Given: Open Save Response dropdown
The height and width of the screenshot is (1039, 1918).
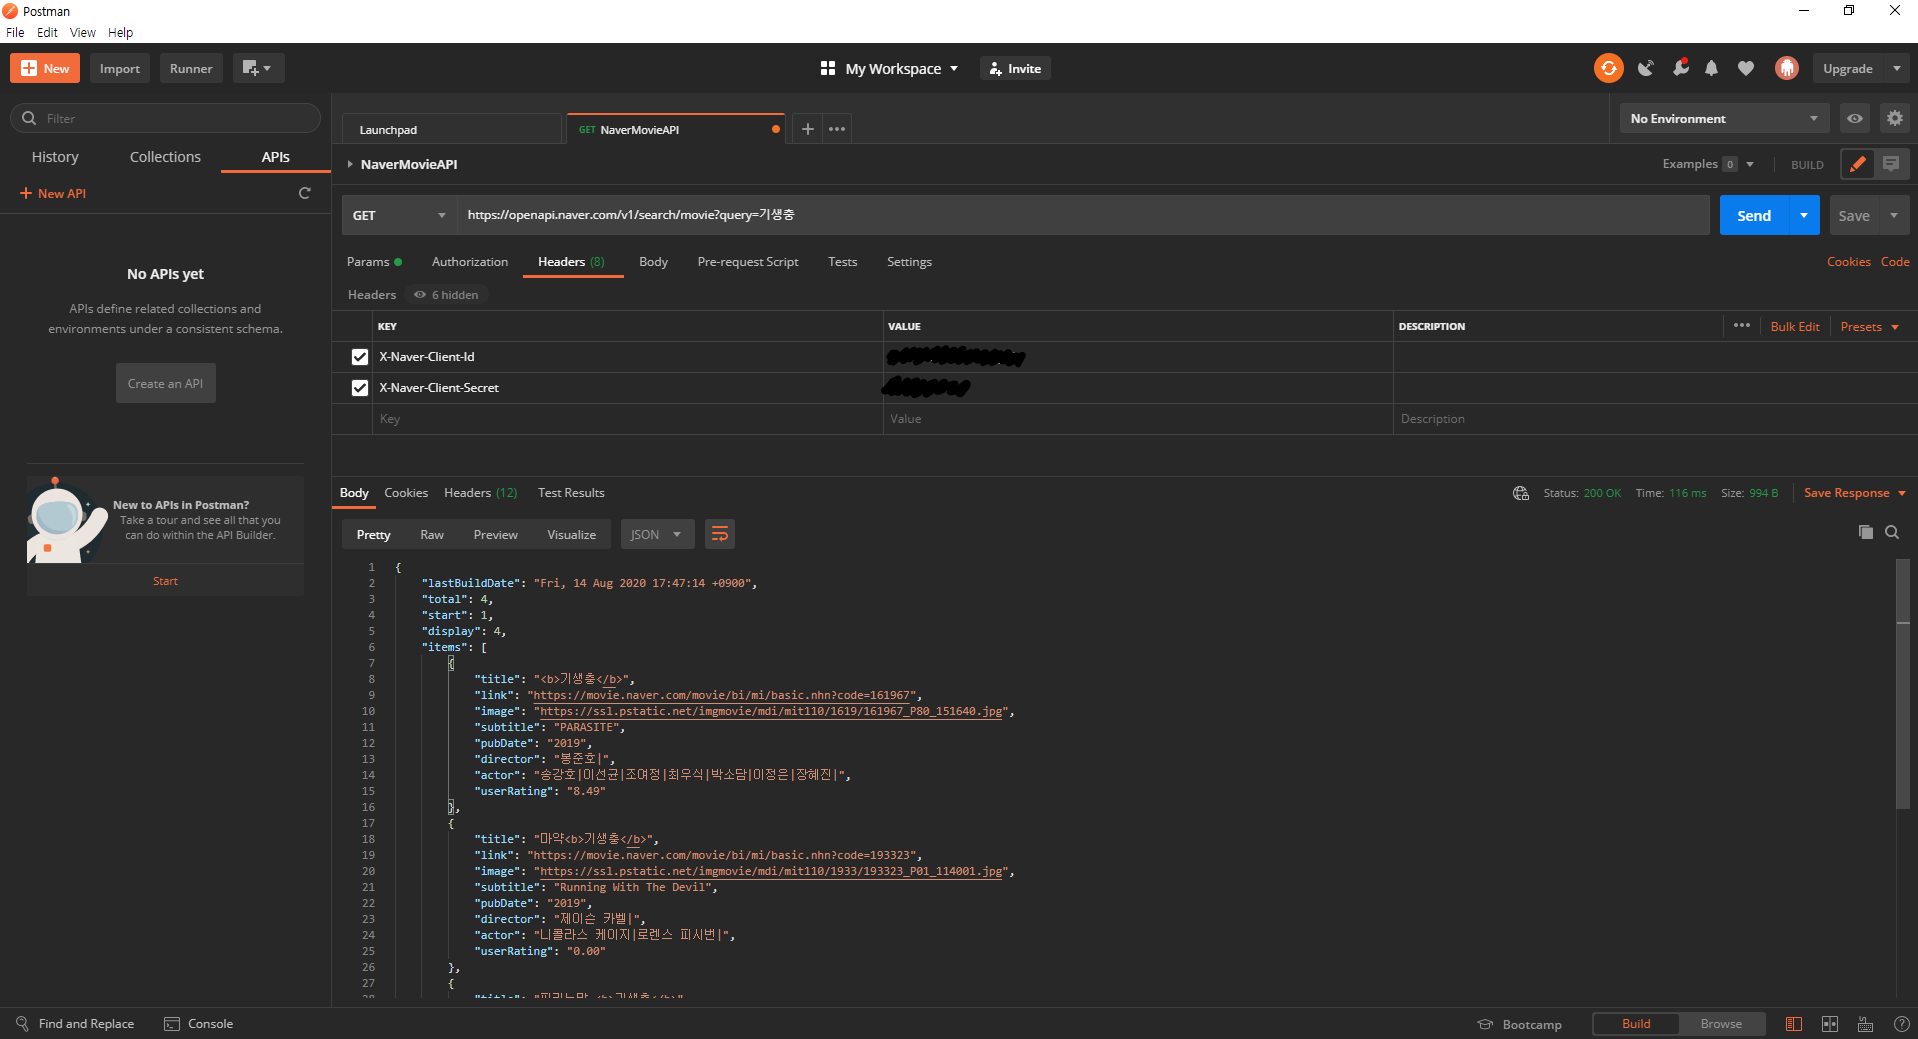Looking at the screenshot, I should 1855,493.
